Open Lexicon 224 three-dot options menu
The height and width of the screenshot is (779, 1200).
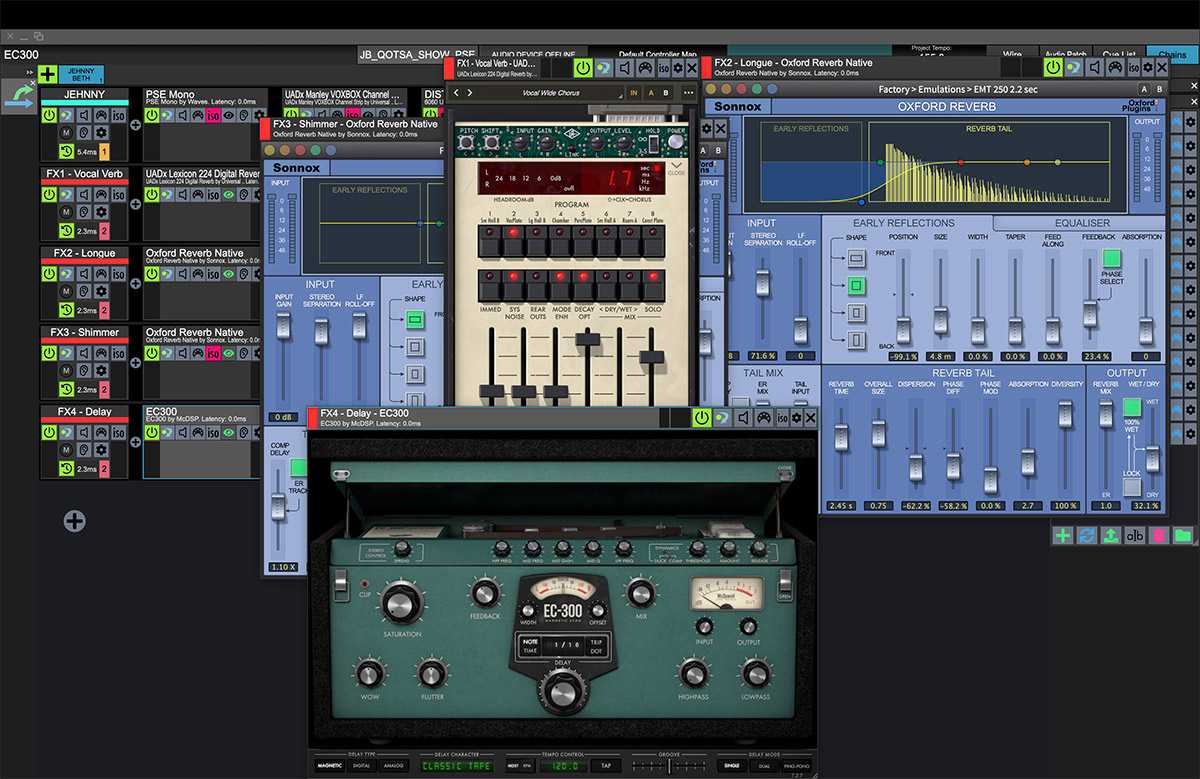688,93
